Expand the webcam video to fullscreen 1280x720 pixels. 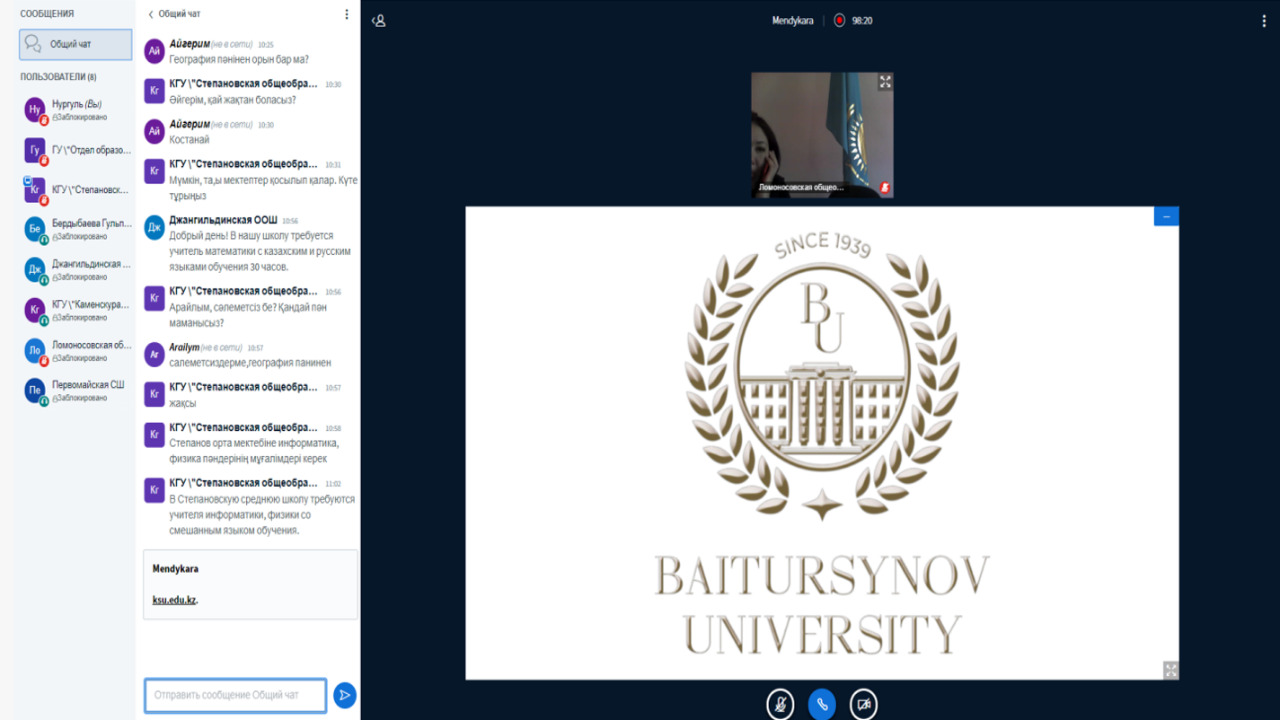coord(885,82)
